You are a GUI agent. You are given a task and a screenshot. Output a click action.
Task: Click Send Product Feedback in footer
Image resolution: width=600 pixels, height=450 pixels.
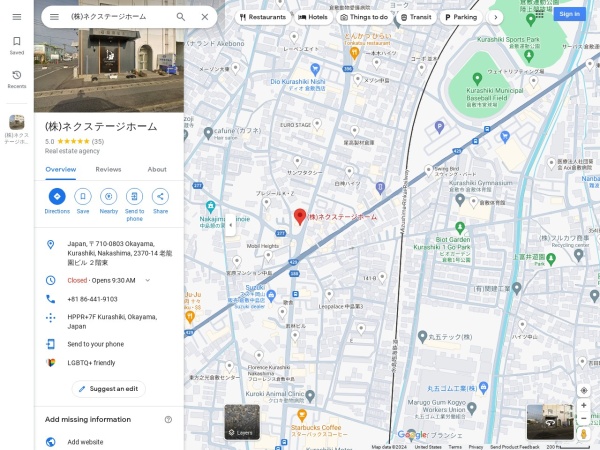pyautogui.click(x=515, y=447)
